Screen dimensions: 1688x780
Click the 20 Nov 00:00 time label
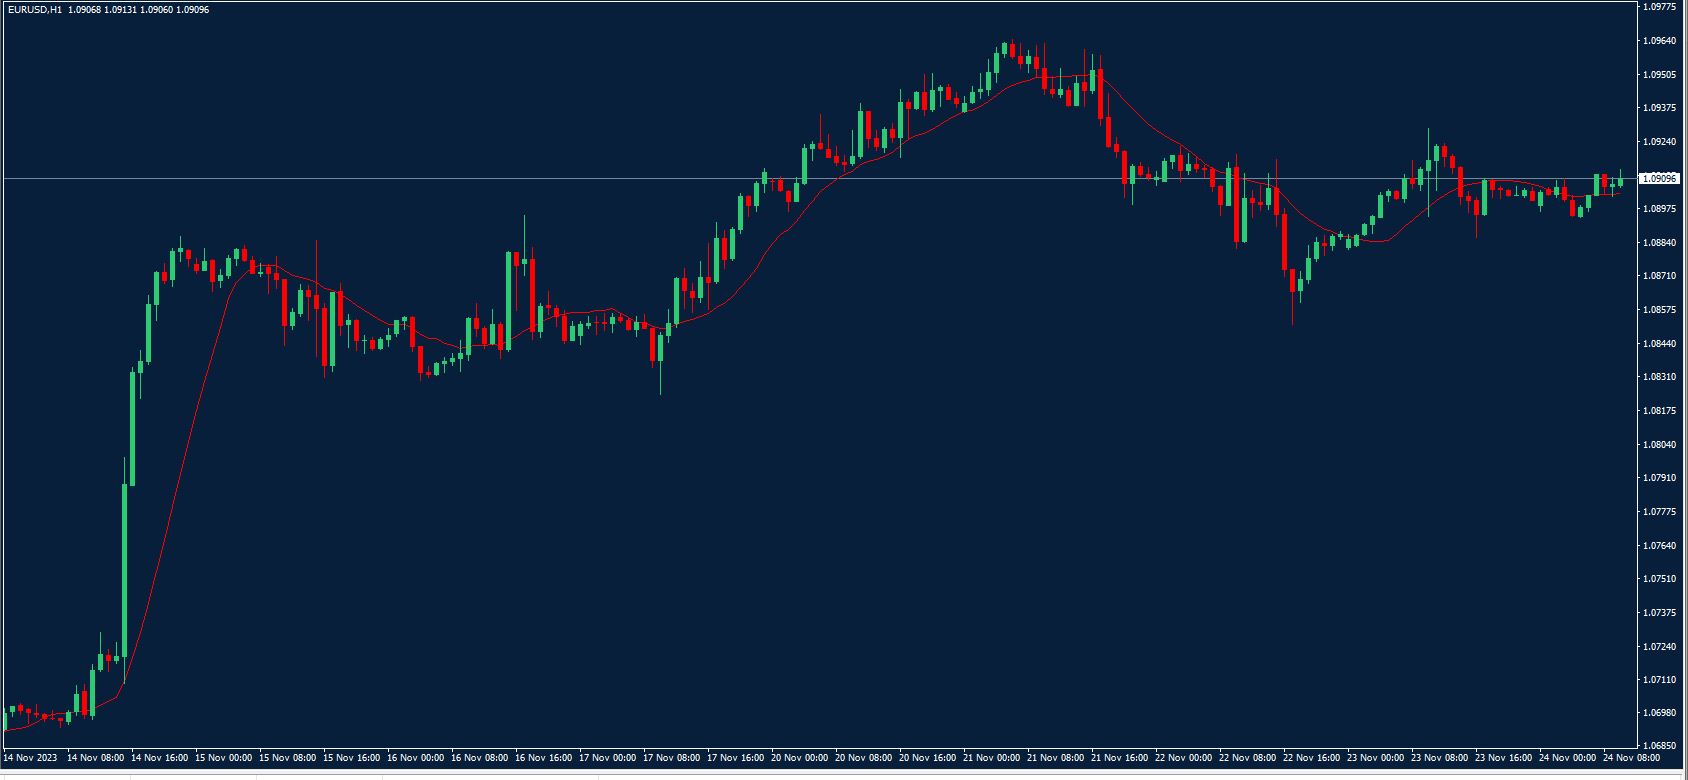tap(799, 758)
